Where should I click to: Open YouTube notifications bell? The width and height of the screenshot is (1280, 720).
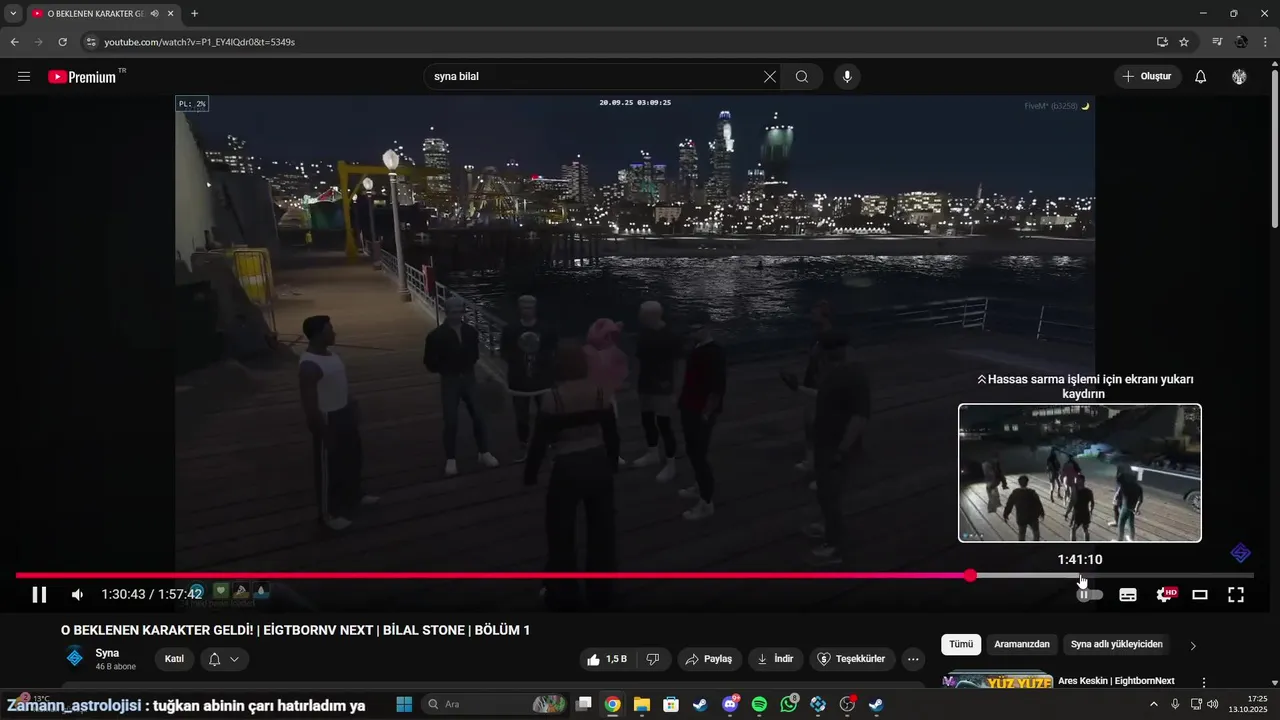pyautogui.click(x=1201, y=76)
